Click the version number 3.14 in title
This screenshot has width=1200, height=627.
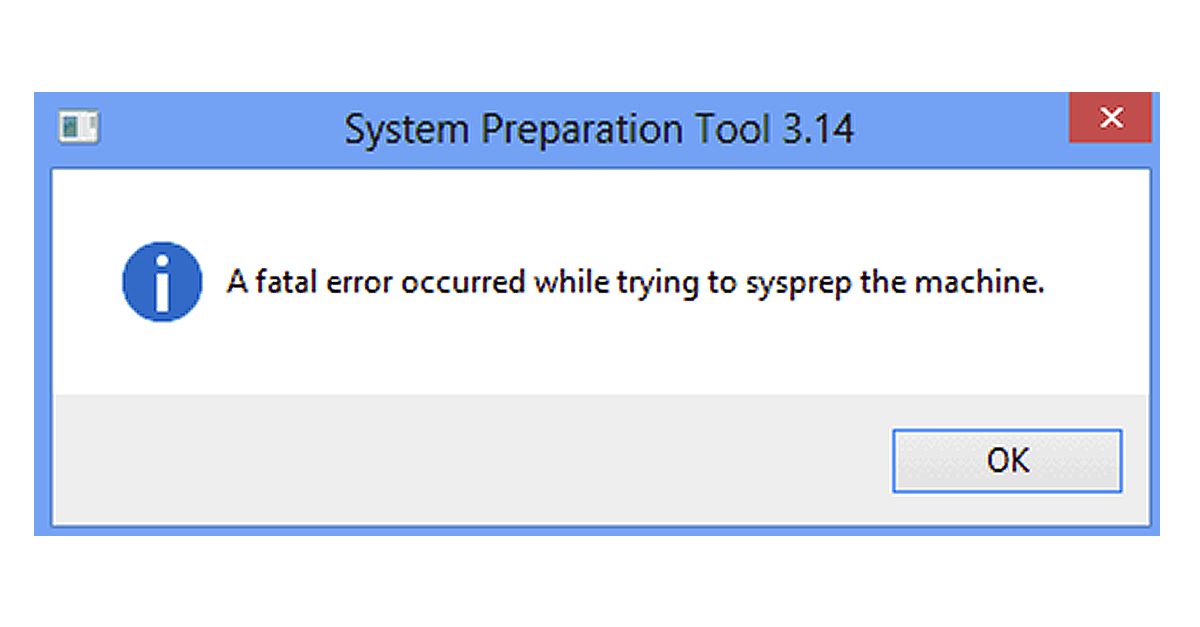[818, 130]
